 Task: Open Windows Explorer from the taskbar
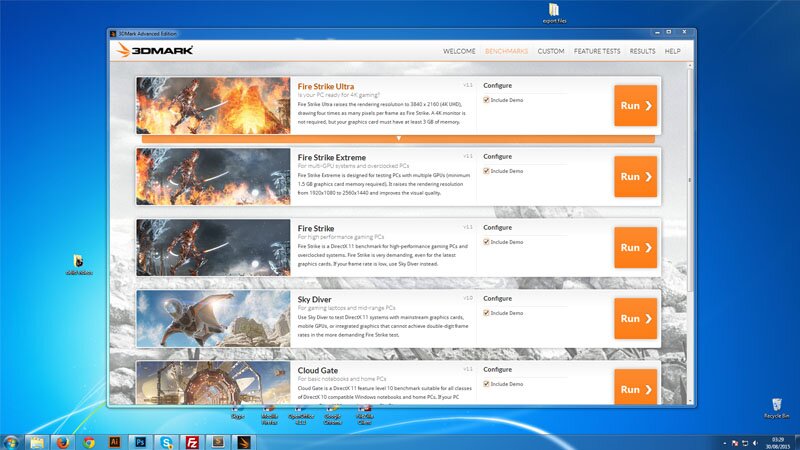point(37,442)
